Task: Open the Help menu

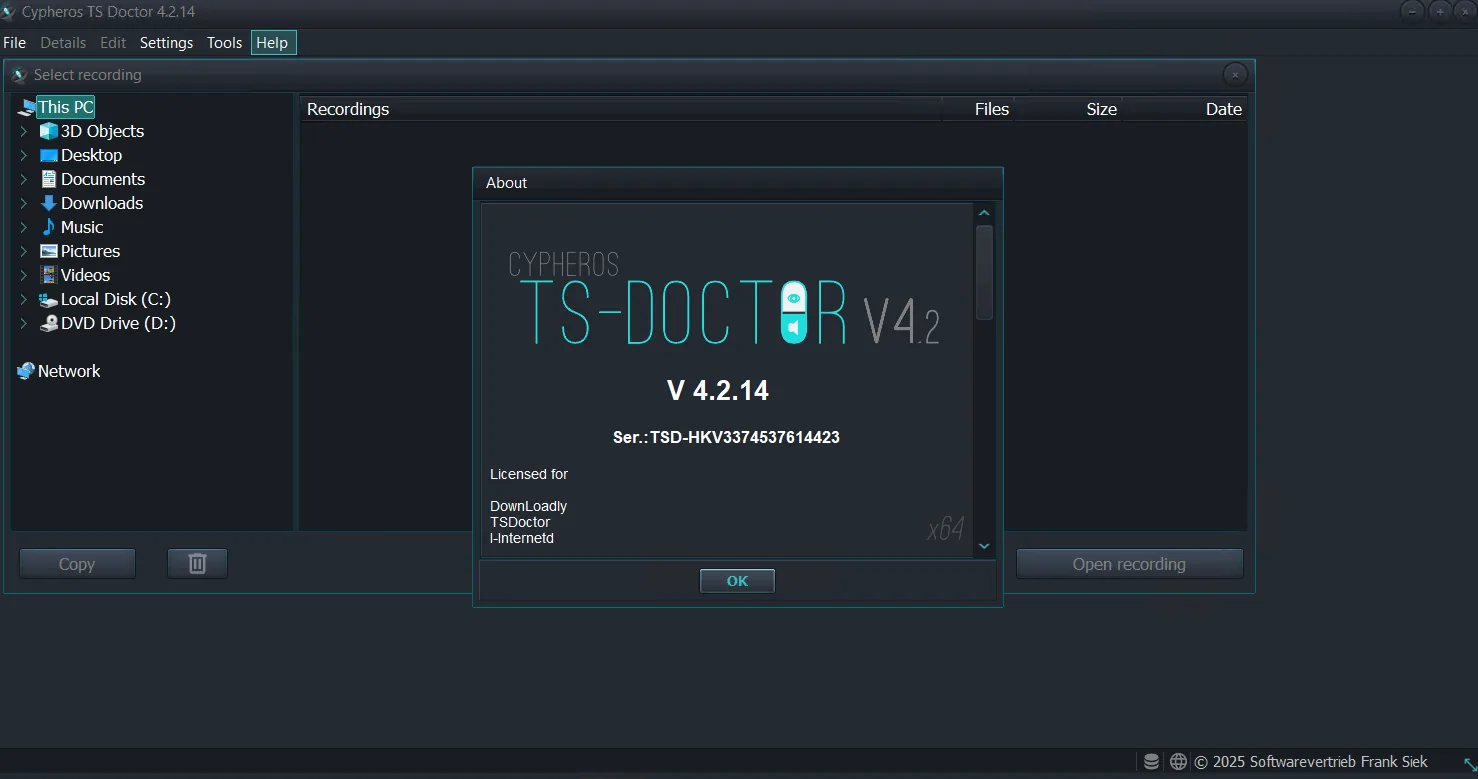Action: pyautogui.click(x=272, y=43)
